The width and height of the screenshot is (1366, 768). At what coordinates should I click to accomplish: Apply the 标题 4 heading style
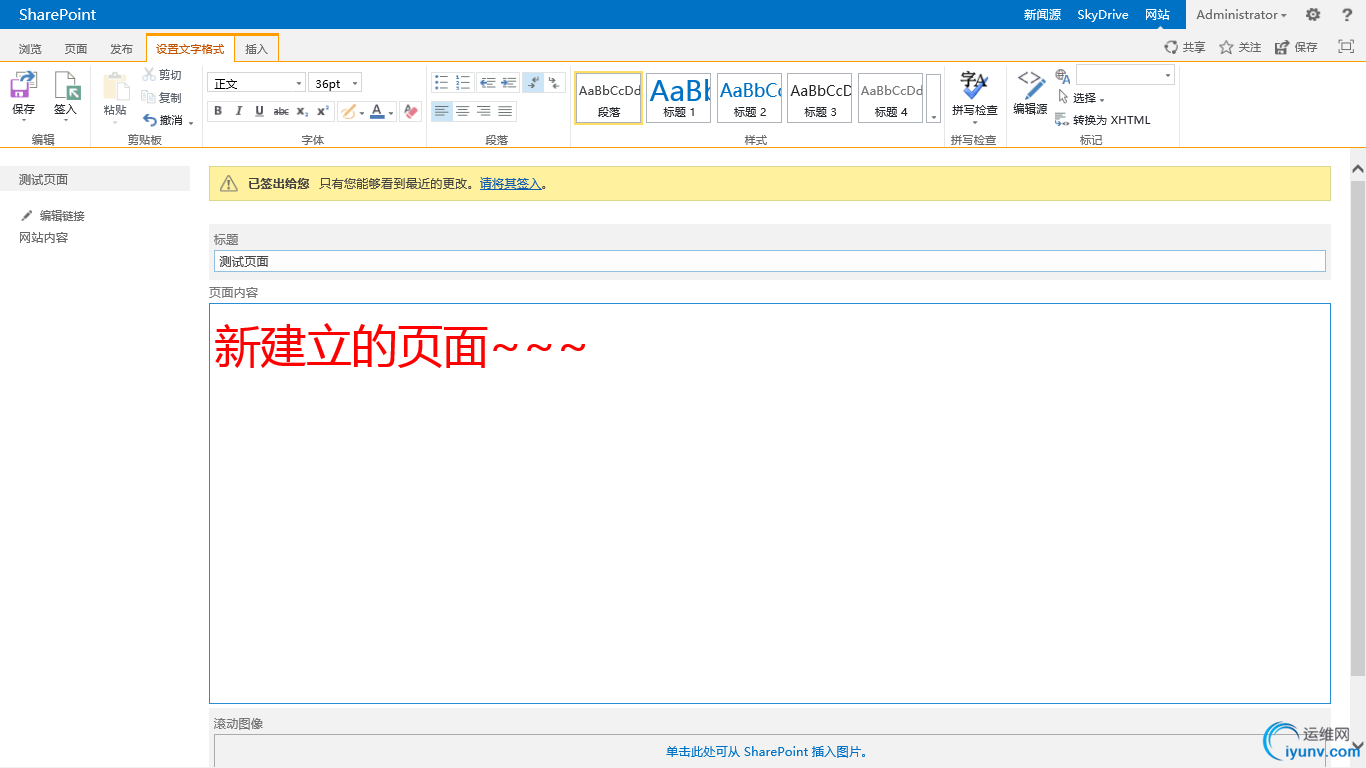pos(891,98)
